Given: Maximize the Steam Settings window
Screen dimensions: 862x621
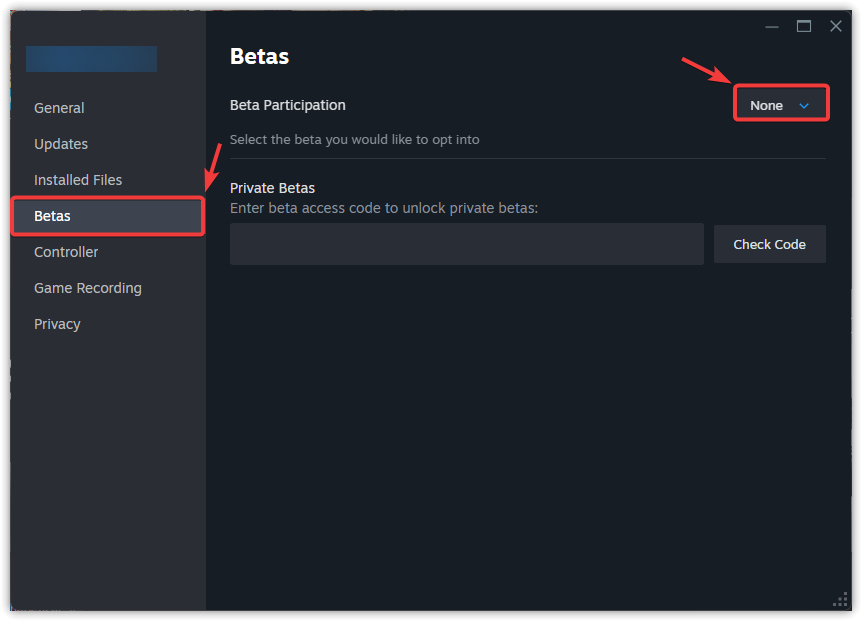Looking at the screenshot, I should (803, 26).
